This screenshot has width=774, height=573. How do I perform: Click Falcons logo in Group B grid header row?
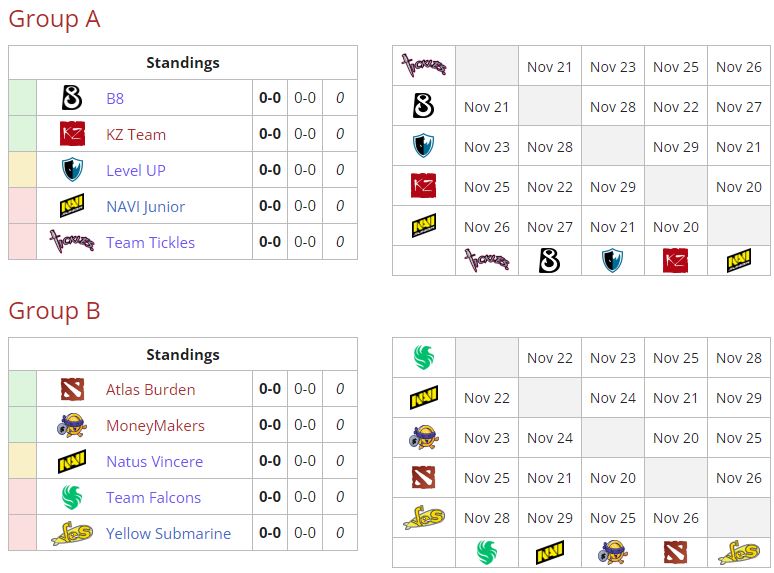click(x=486, y=552)
